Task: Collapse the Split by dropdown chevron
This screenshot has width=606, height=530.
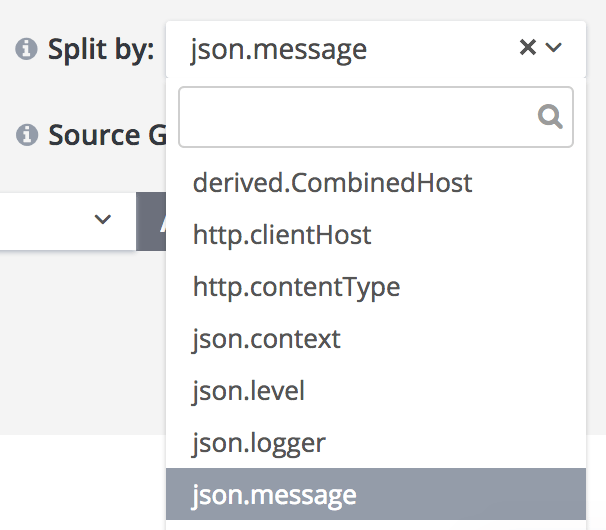Action: tap(554, 47)
